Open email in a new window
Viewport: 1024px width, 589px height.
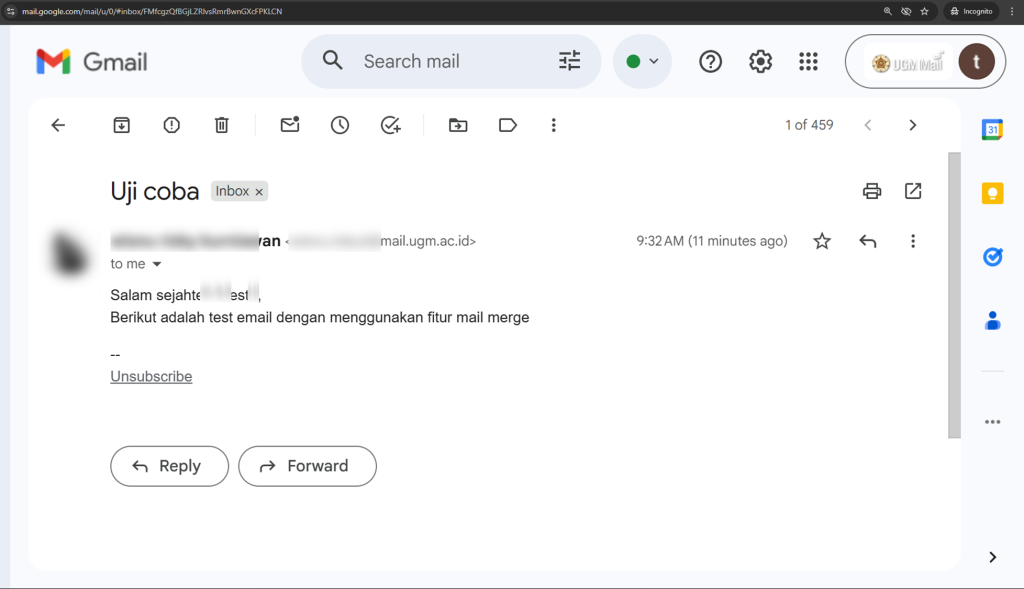point(913,191)
